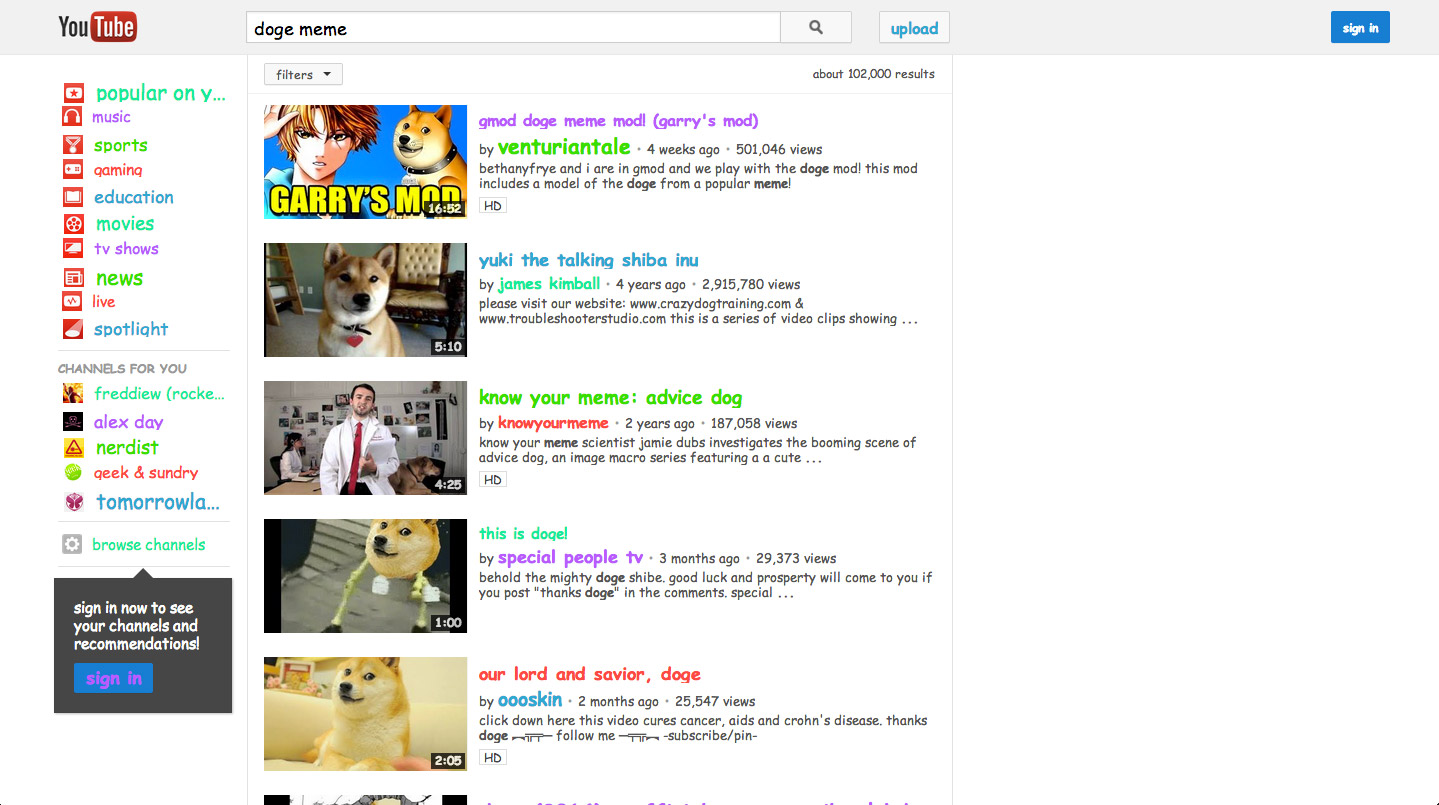Screen dimensions: 1439x805
Task: Click the freddiew channel avatar icon
Action: tap(73, 393)
